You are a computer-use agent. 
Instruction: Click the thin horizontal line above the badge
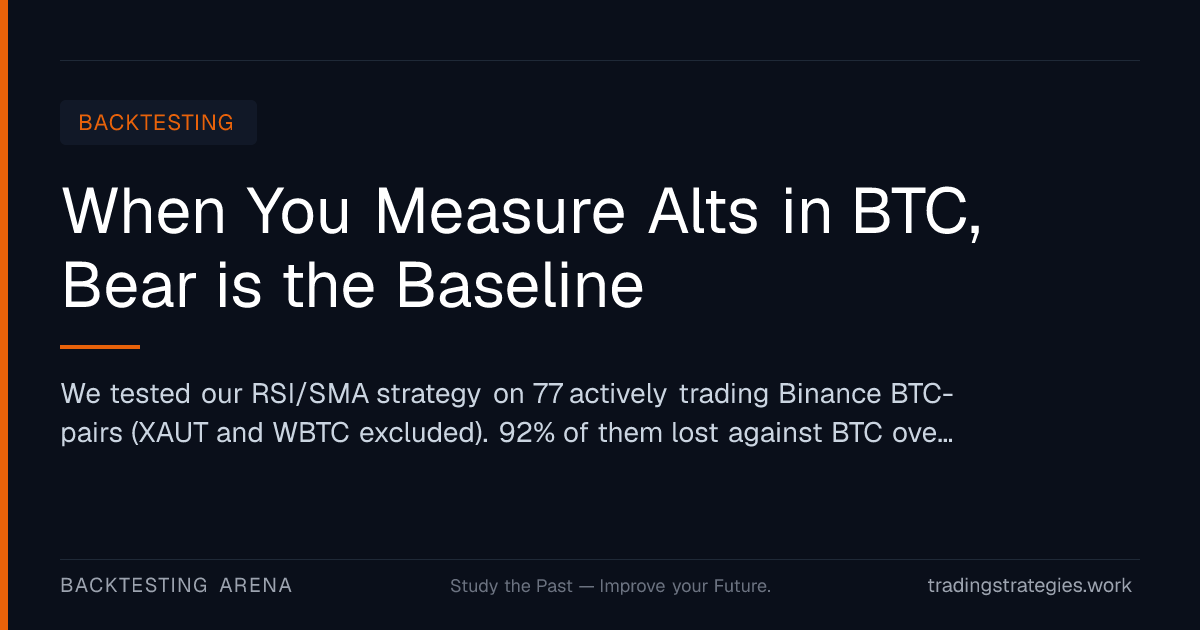(600, 60)
